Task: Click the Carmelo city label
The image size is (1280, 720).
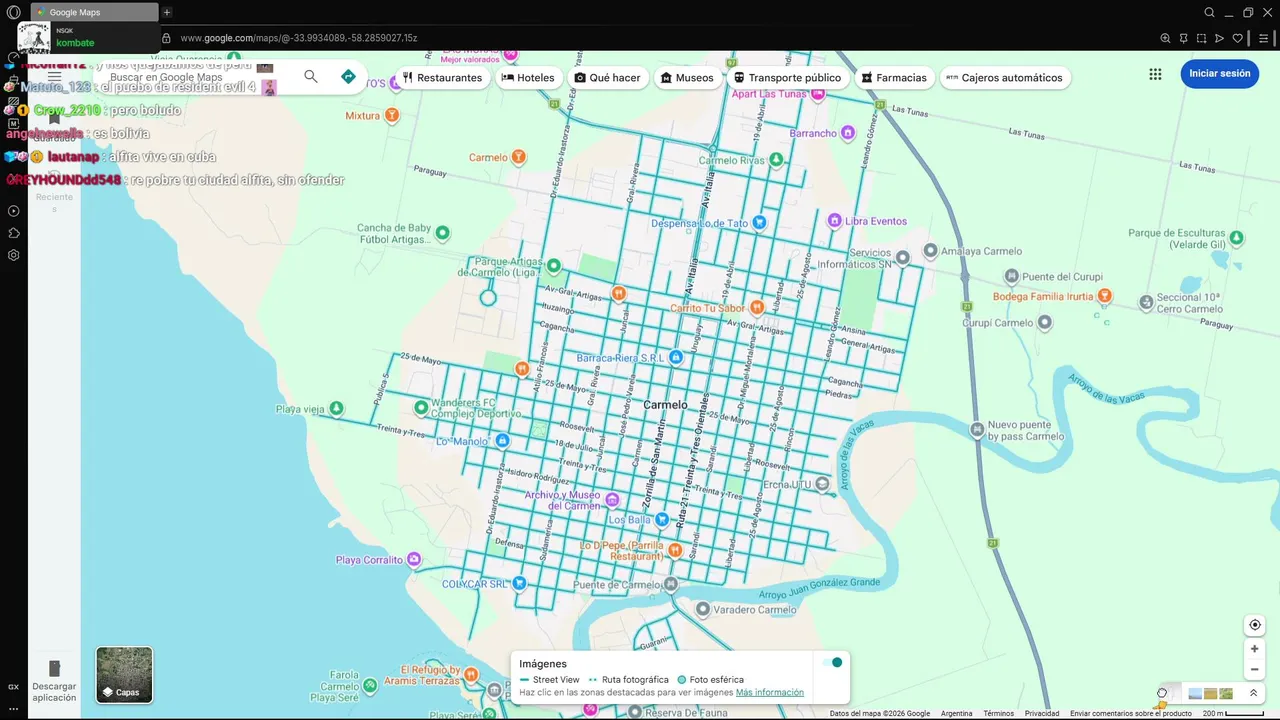Action: click(666, 405)
